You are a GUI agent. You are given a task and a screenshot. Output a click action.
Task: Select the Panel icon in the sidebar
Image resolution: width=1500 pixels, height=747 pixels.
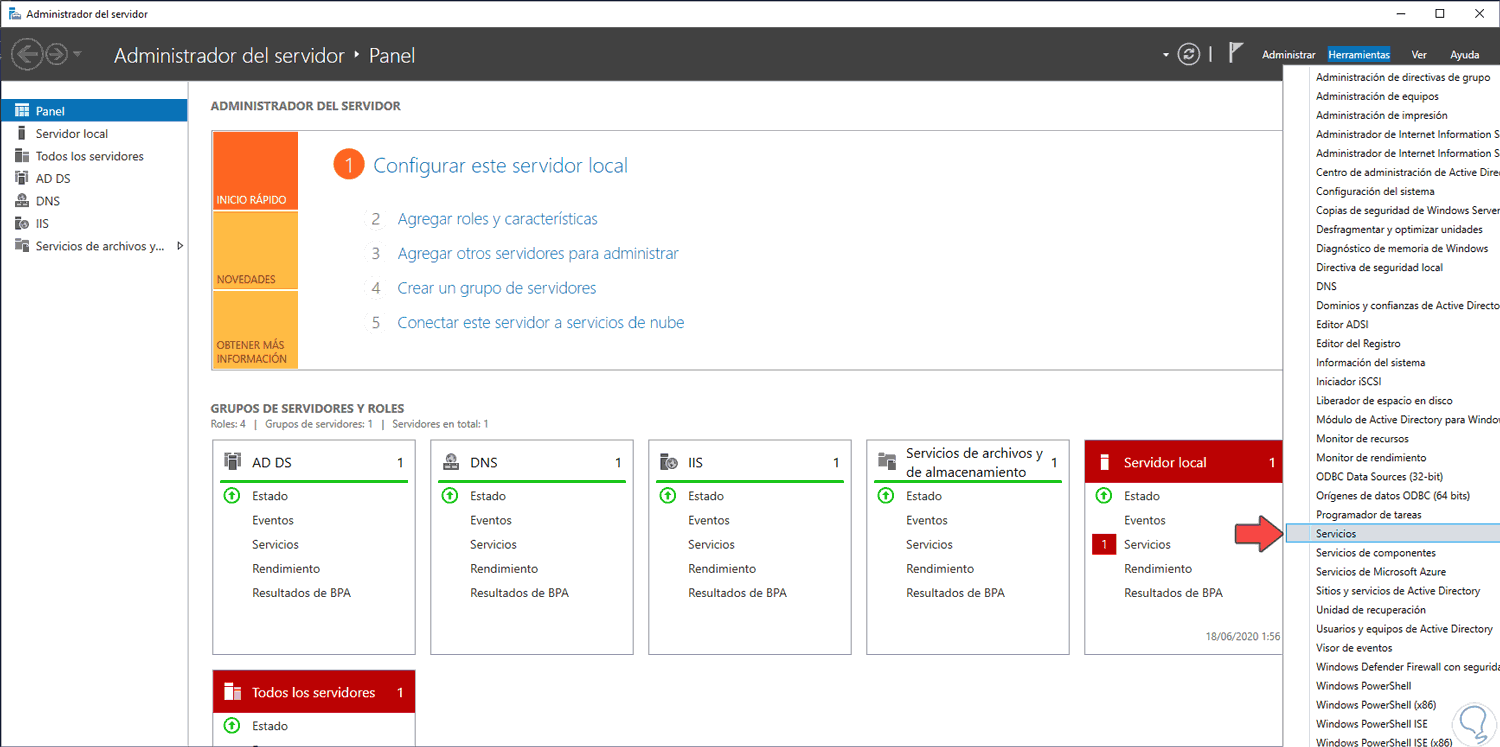(x=22, y=111)
